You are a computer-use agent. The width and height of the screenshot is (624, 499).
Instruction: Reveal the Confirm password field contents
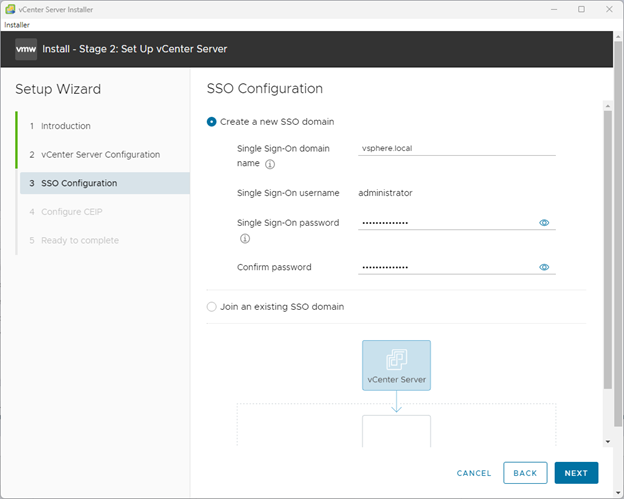[x=544, y=267]
